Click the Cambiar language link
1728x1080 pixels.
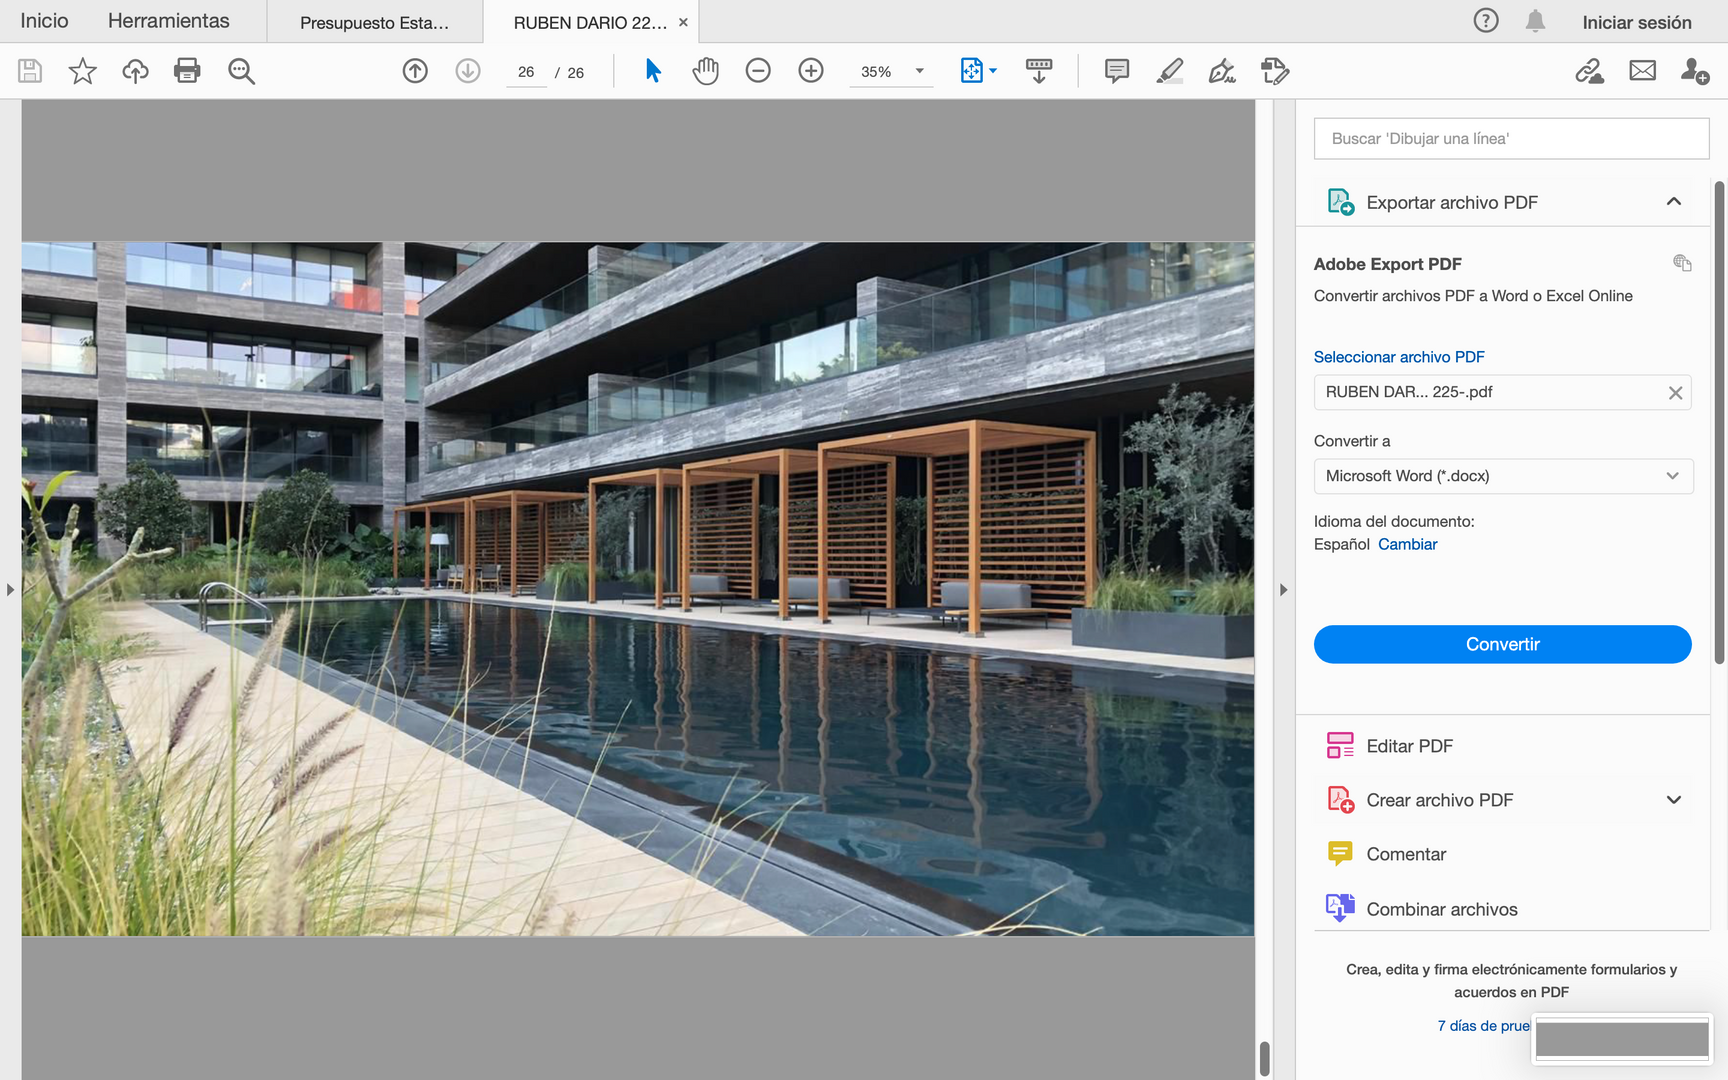click(1407, 544)
